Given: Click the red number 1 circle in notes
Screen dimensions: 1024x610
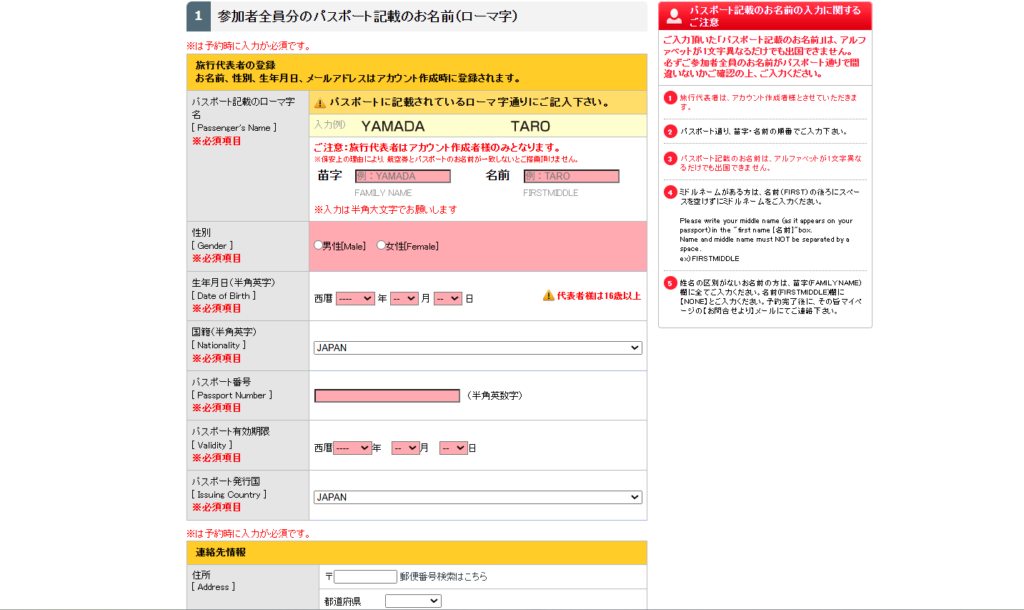Looking at the screenshot, I should point(671,98).
